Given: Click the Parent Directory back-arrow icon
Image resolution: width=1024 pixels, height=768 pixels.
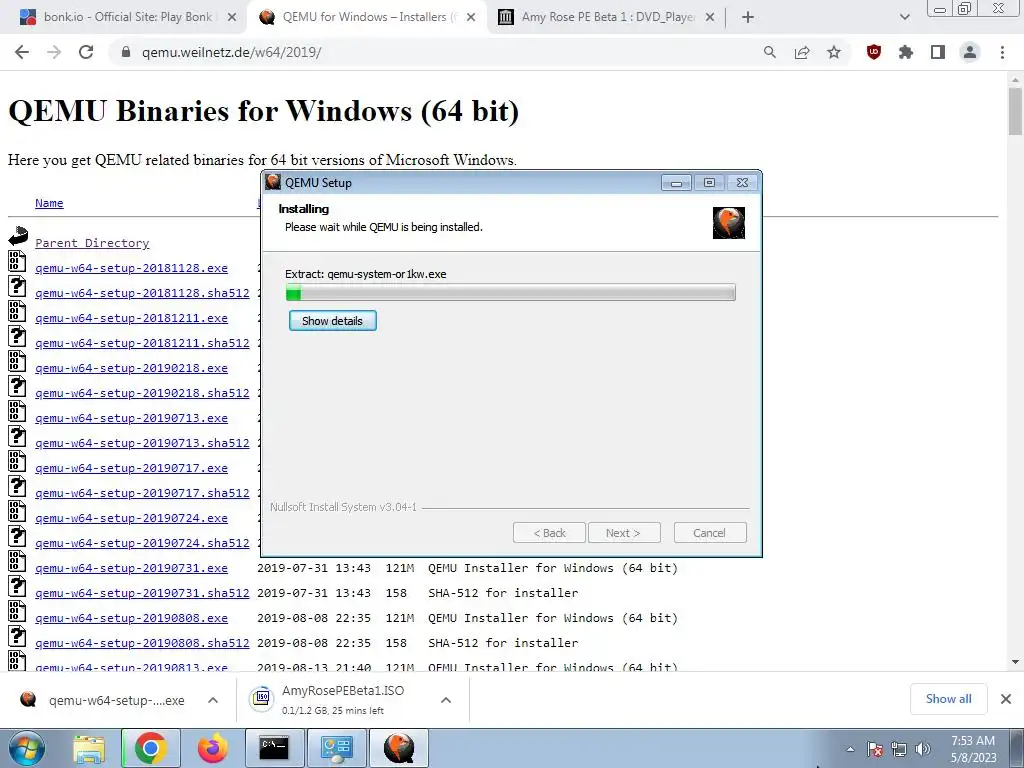Looking at the screenshot, I should [18, 236].
